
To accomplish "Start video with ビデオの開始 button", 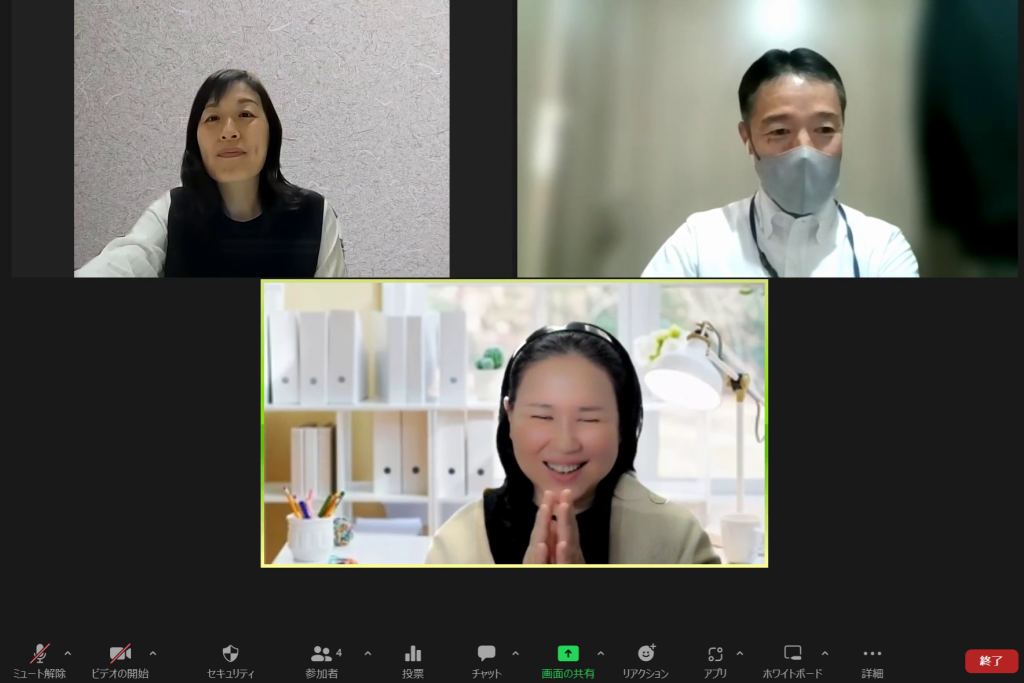I will [x=120, y=654].
